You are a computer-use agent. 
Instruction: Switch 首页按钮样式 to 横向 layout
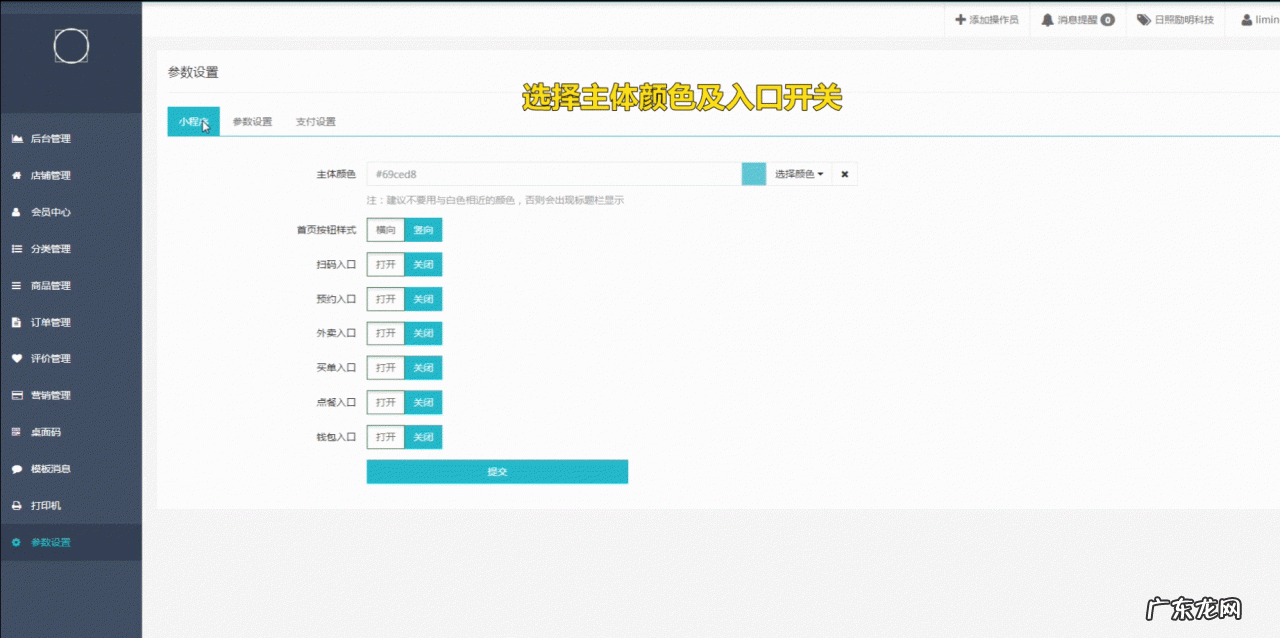click(x=385, y=230)
